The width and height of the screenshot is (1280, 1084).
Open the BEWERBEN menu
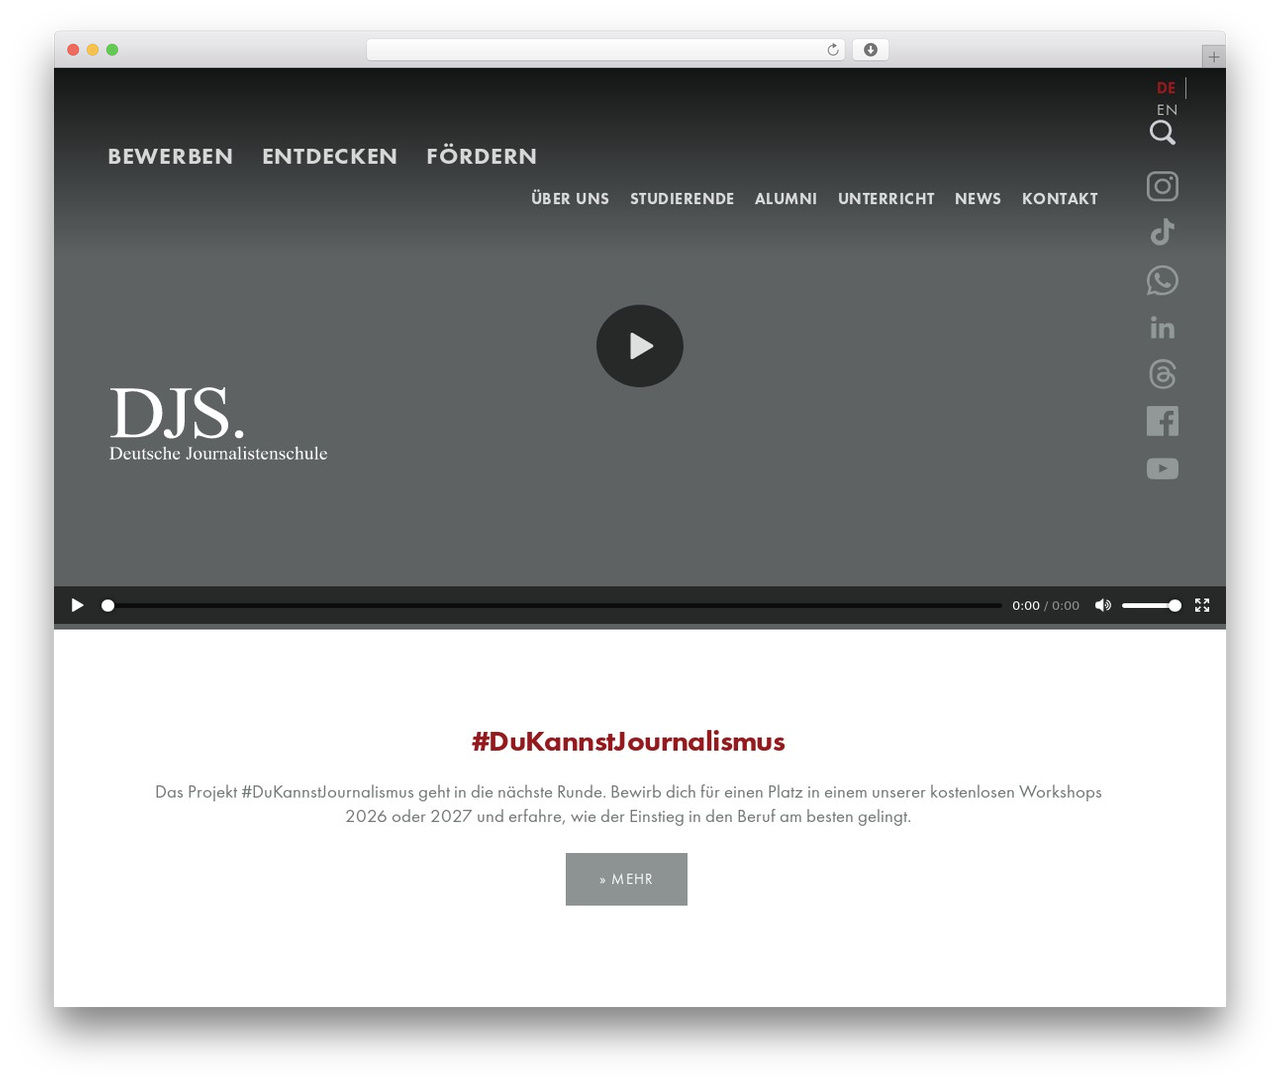point(170,156)
